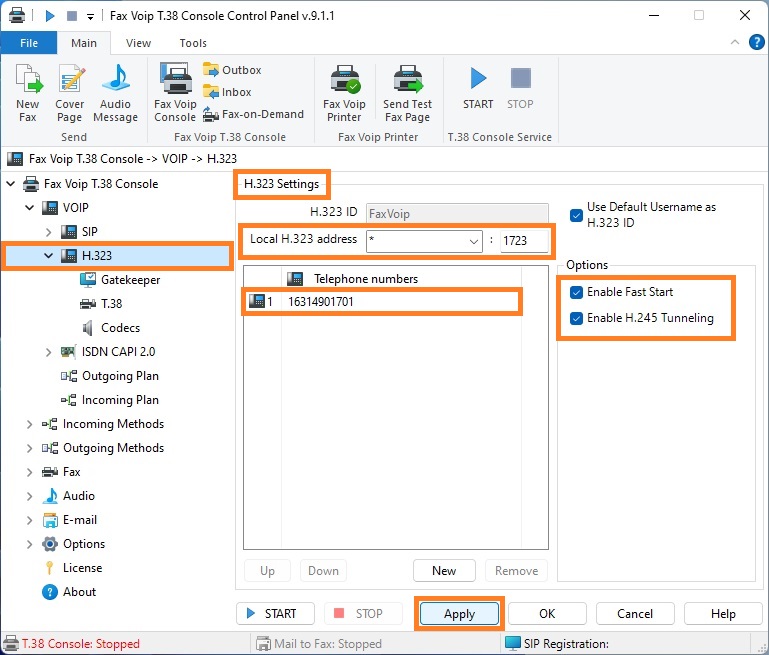The image size is (769, 655).
Task: Select the Audio tree item
Action: pyautogui.click(x=78, y=496)
